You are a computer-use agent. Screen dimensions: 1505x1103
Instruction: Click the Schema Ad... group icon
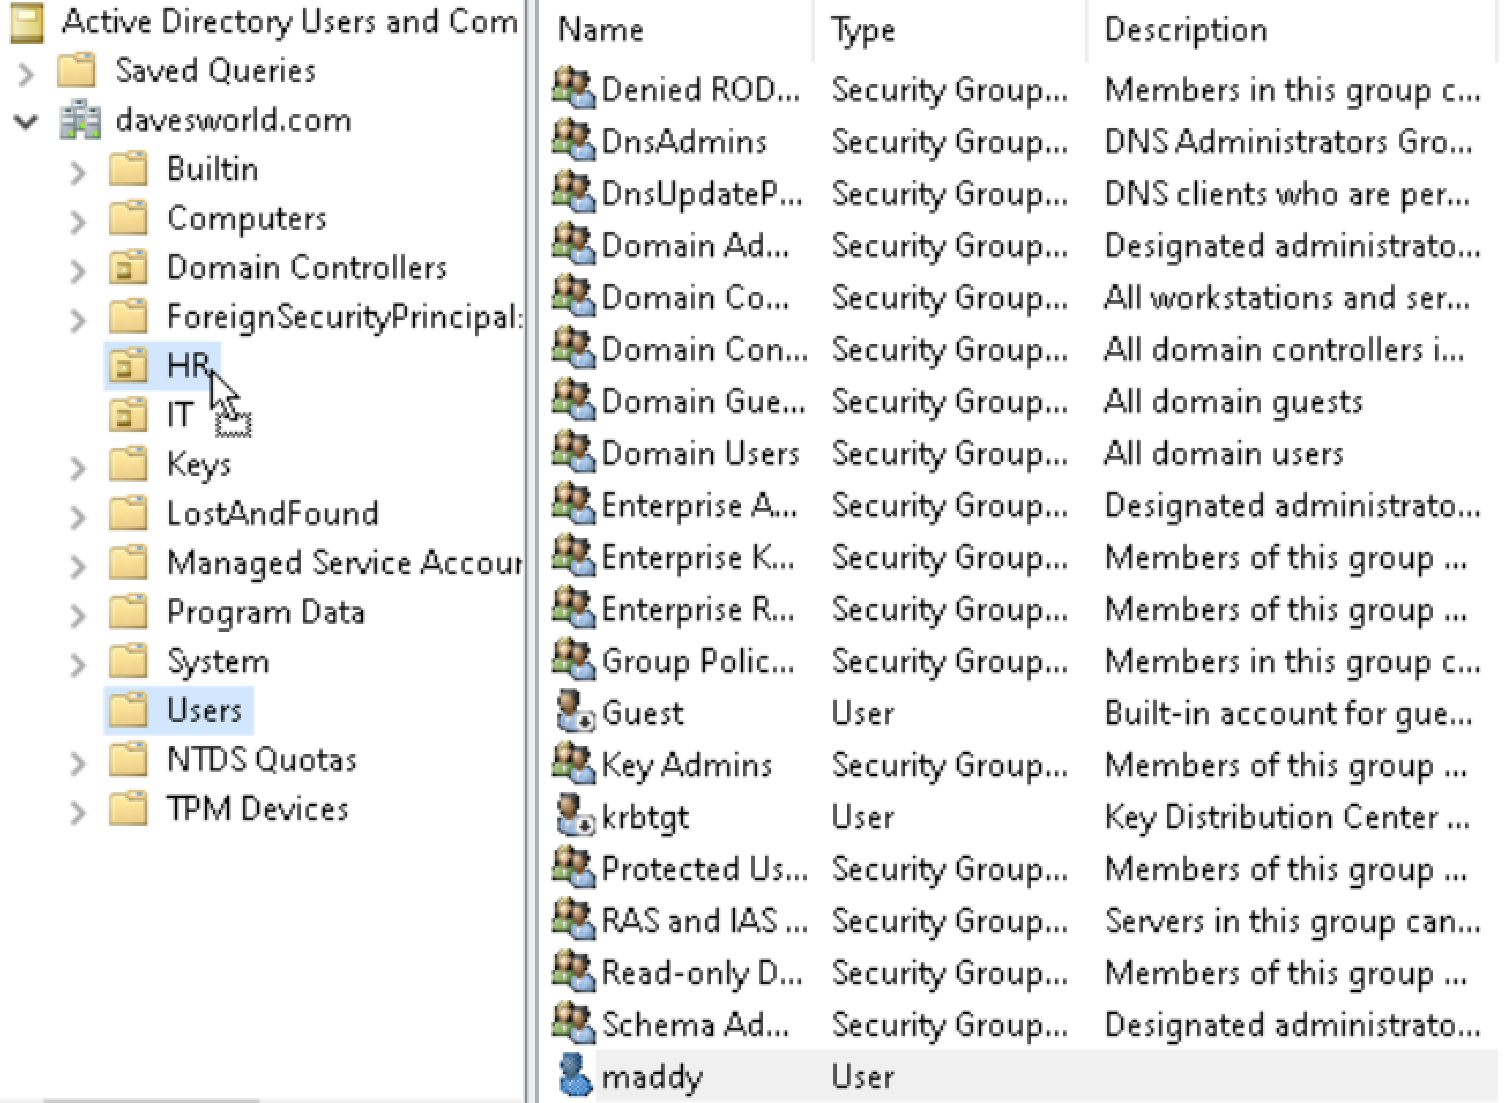(574, 1024)
